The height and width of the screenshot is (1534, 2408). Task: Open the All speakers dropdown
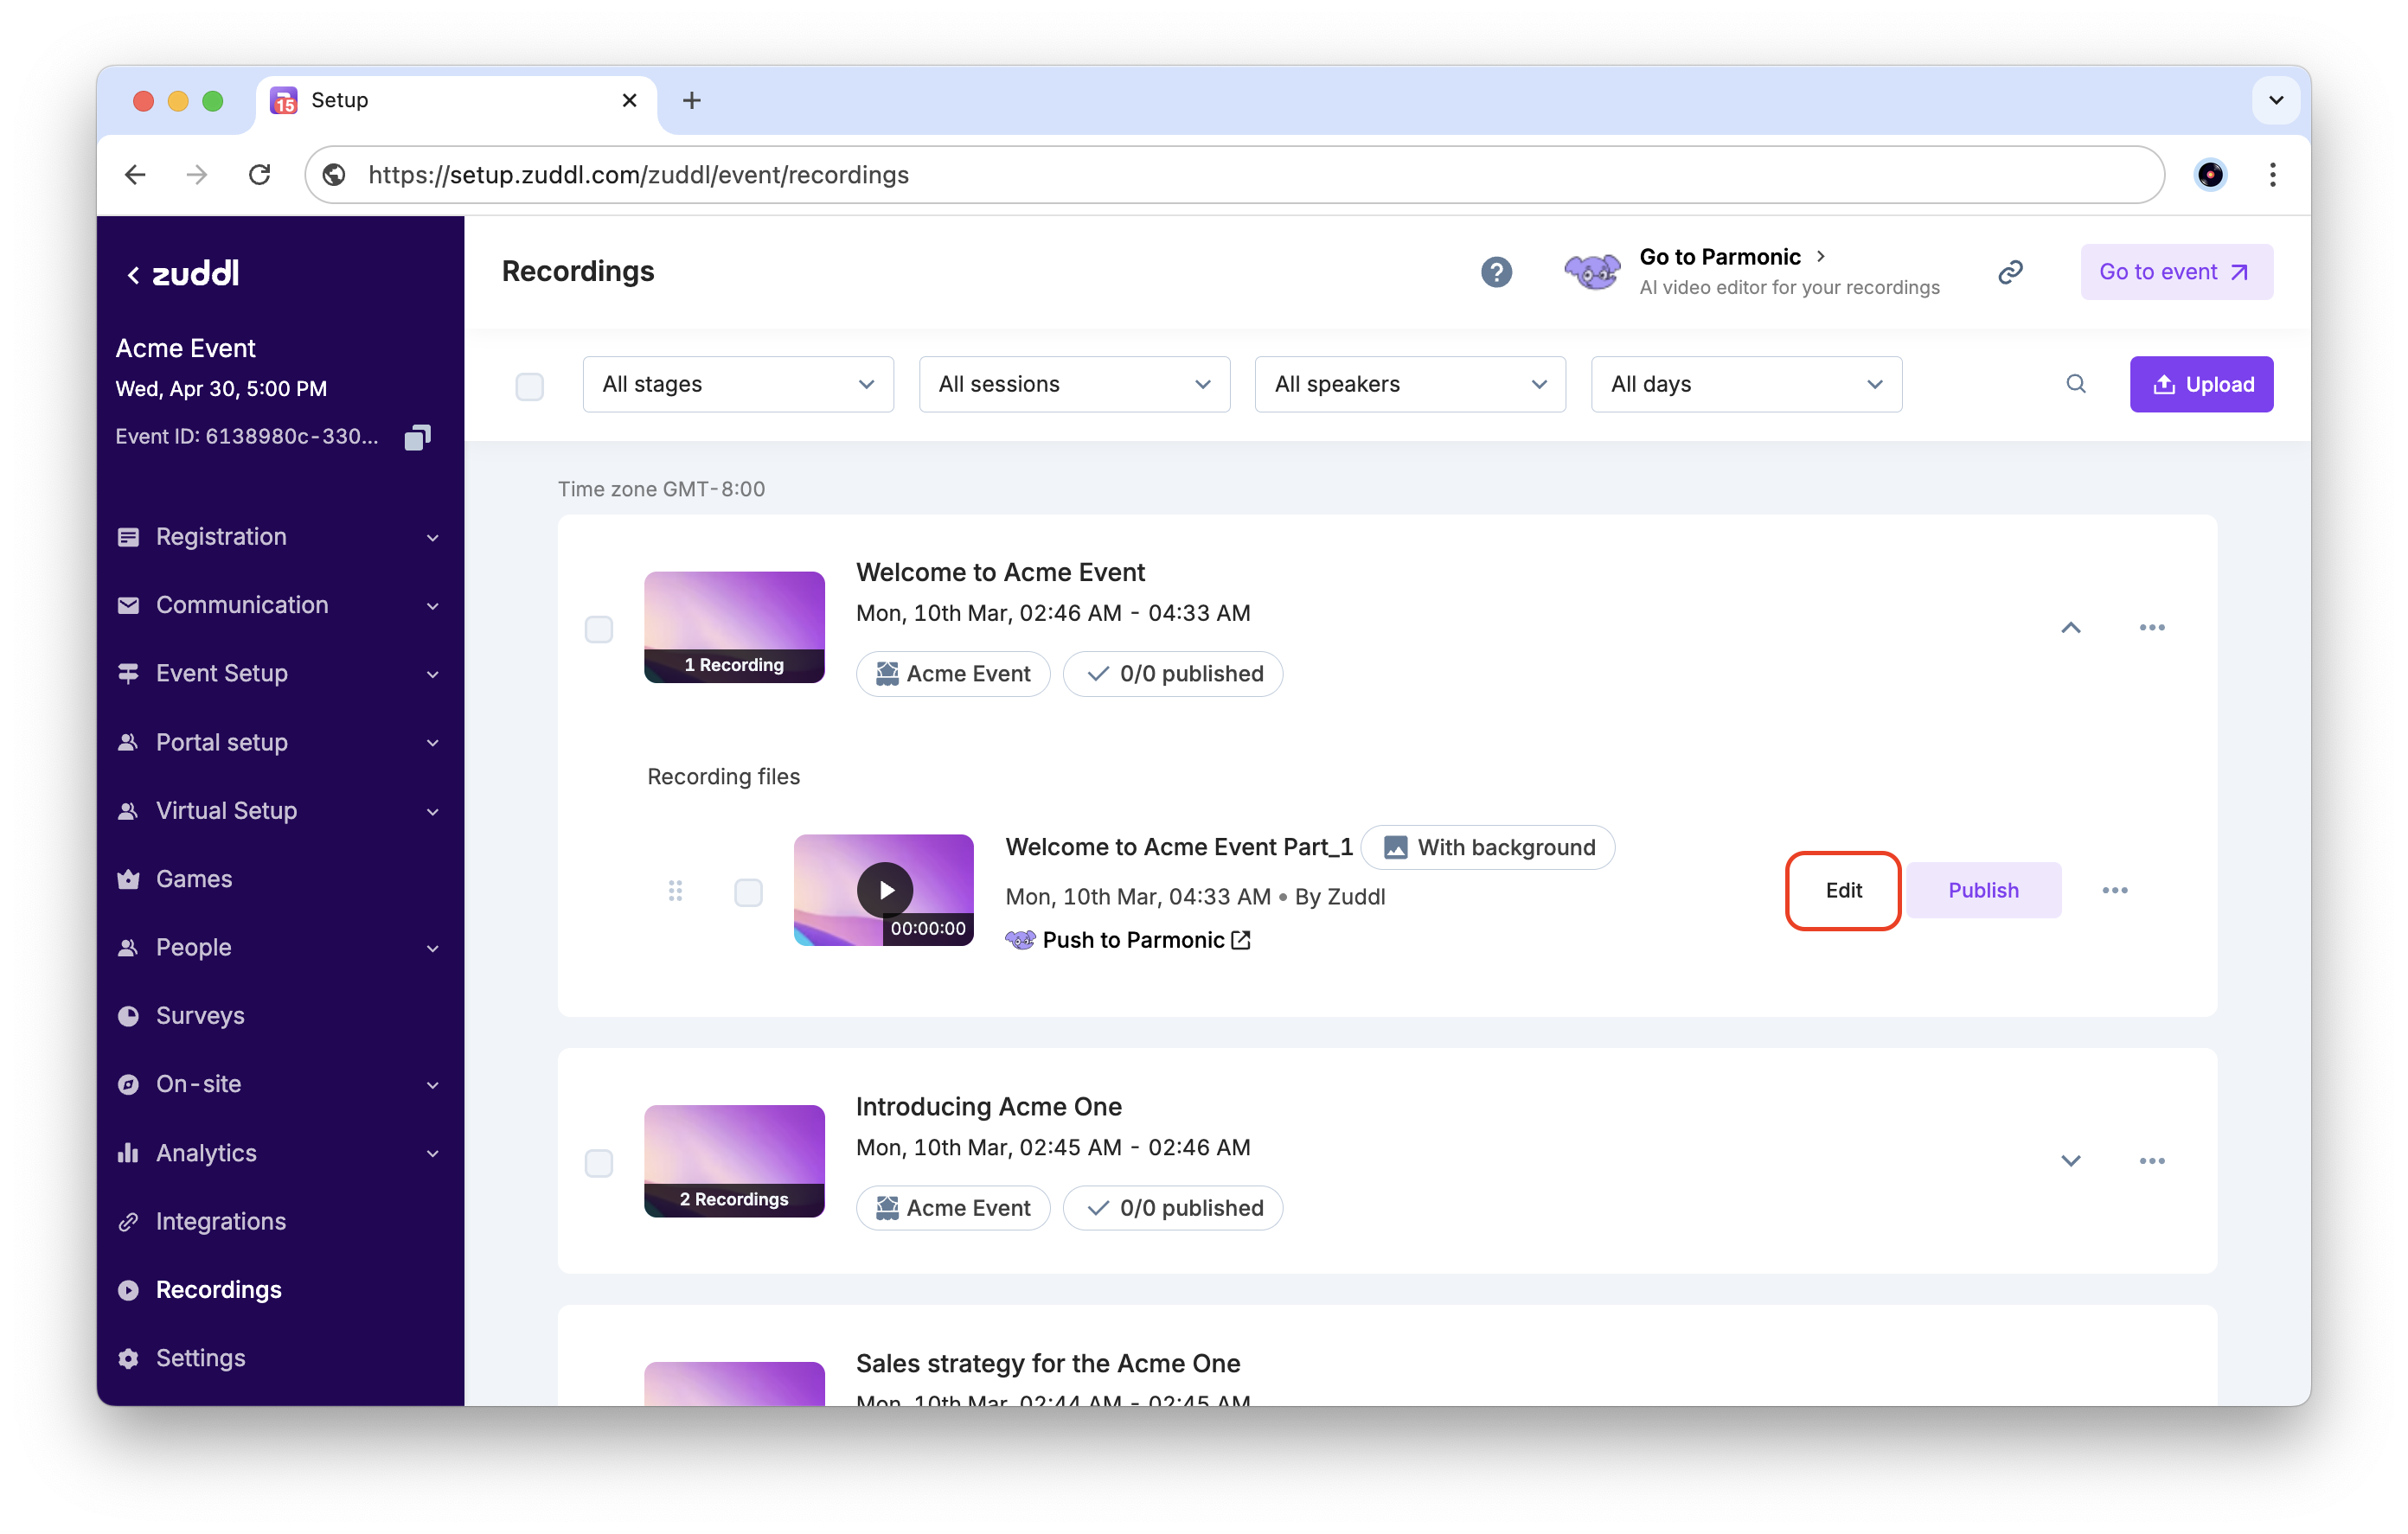coord(1410,384)
